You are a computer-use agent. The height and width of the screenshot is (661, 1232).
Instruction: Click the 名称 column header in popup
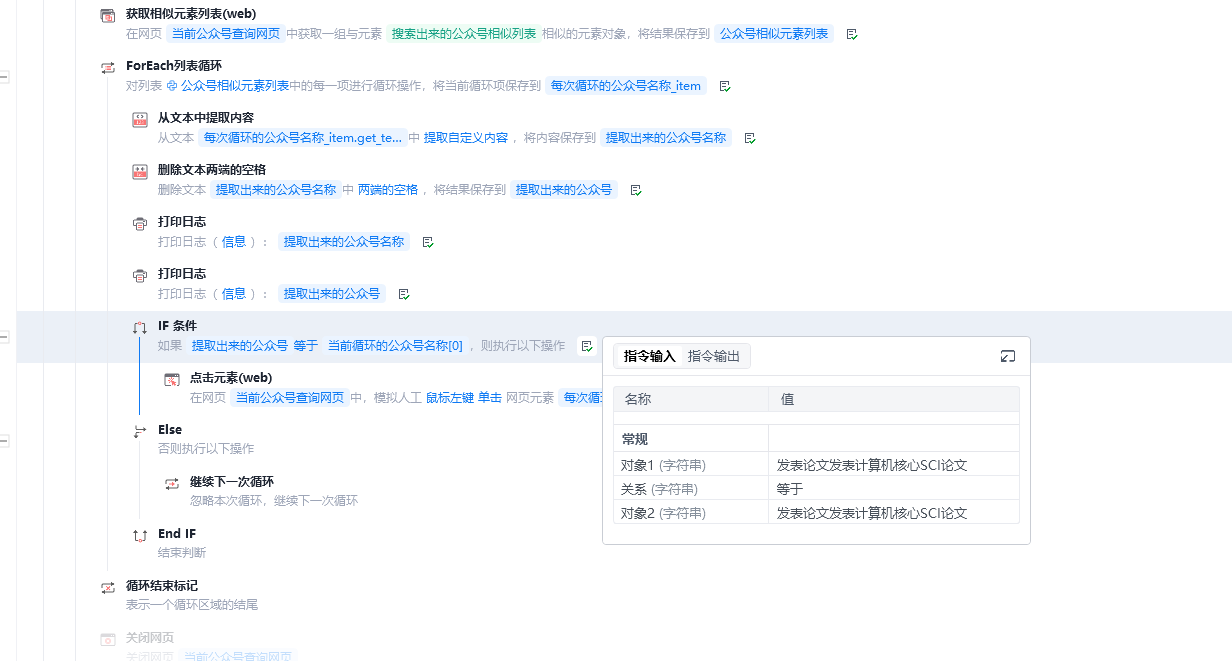coord(691,399)
